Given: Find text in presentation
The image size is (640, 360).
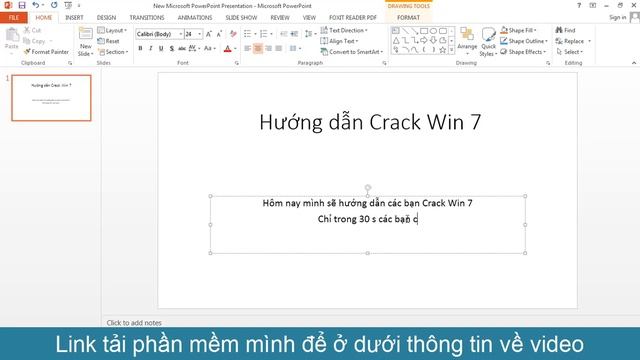Looking at the screenshot, I should point(565,30).
